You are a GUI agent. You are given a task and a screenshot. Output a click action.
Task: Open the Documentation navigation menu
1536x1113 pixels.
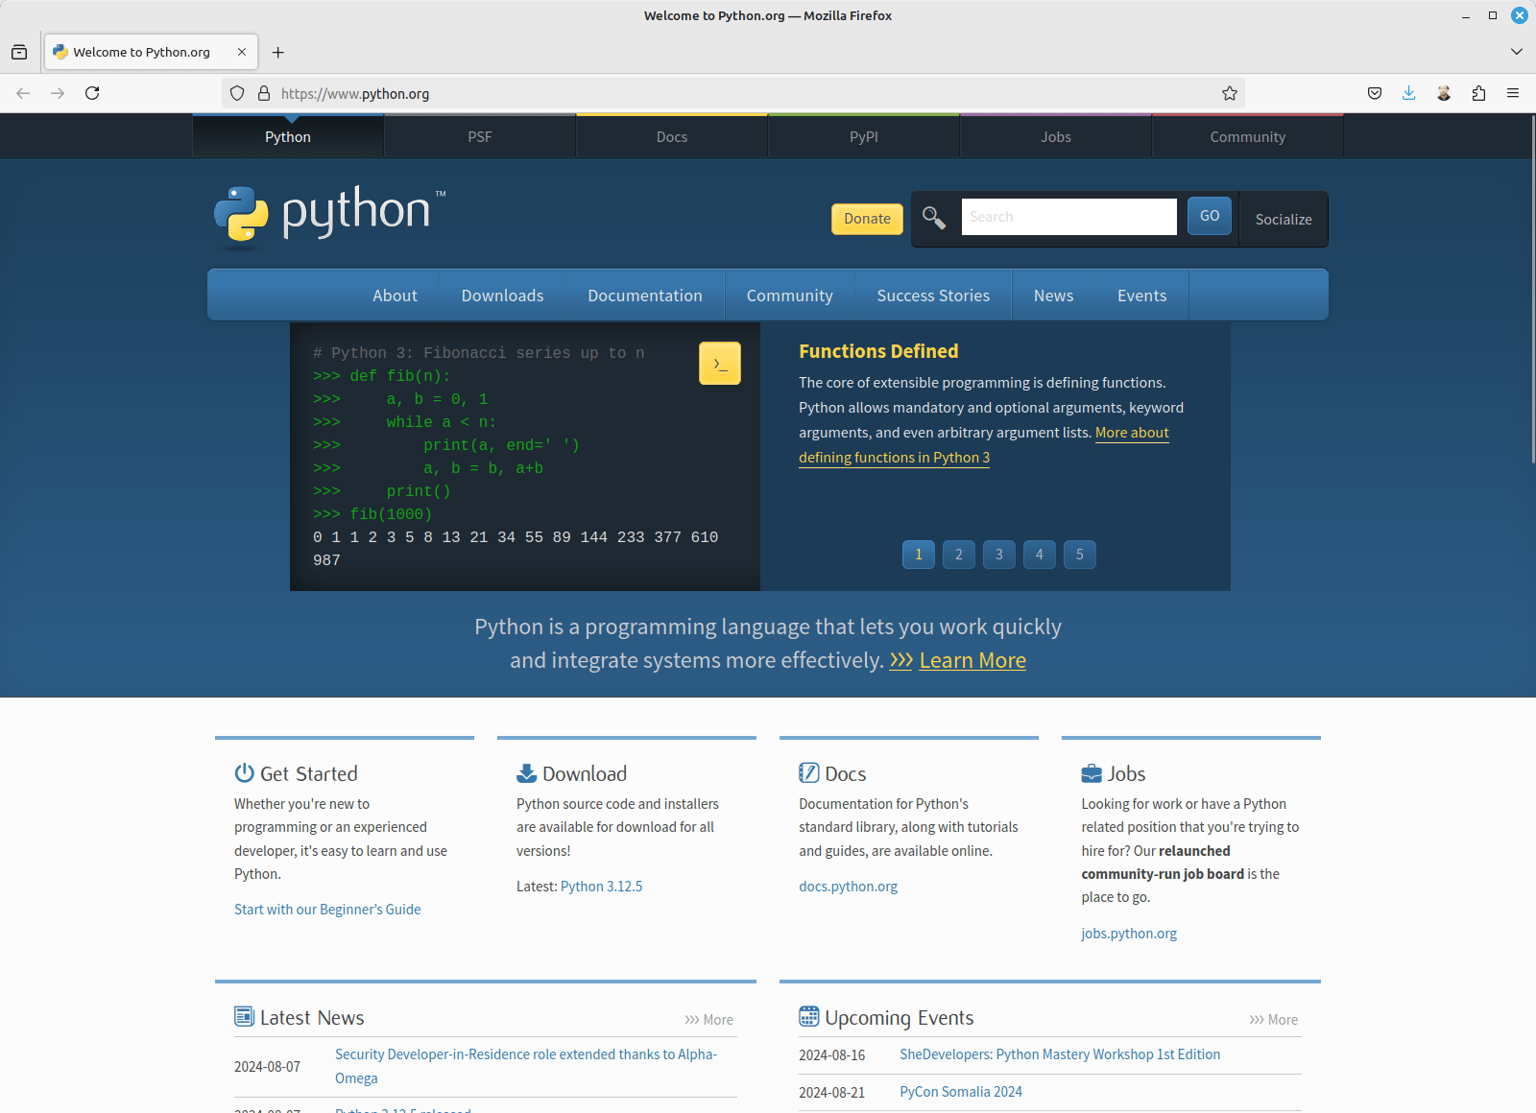pos(645,295)
